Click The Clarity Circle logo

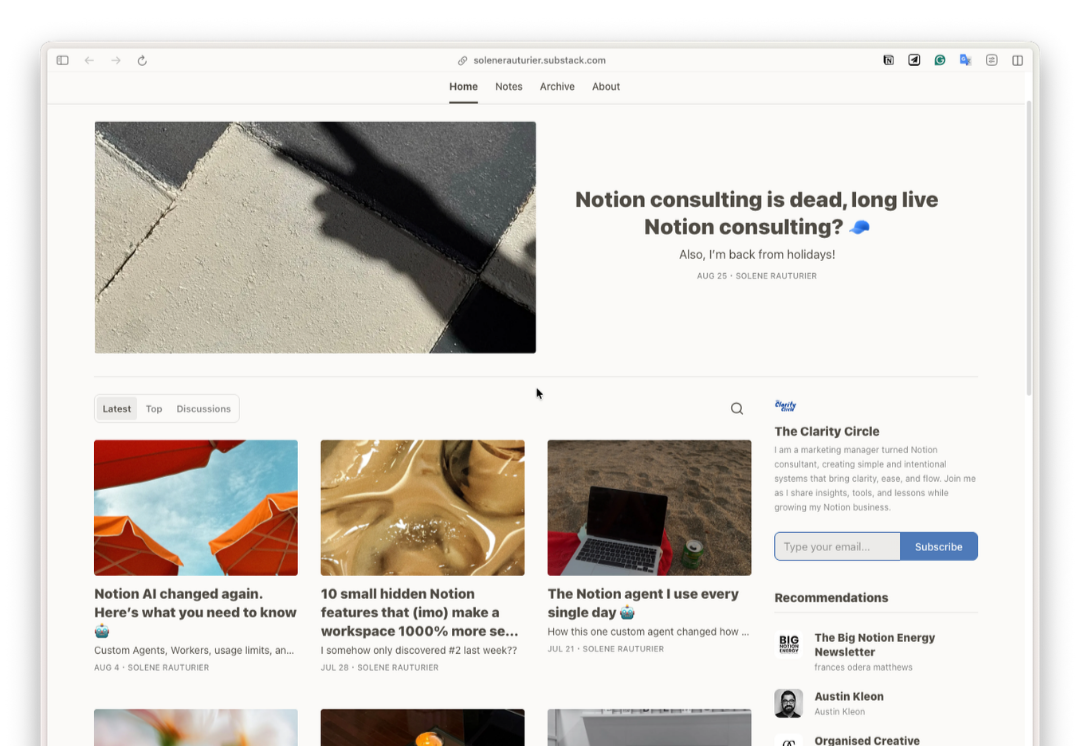click(x=785, y=405)
